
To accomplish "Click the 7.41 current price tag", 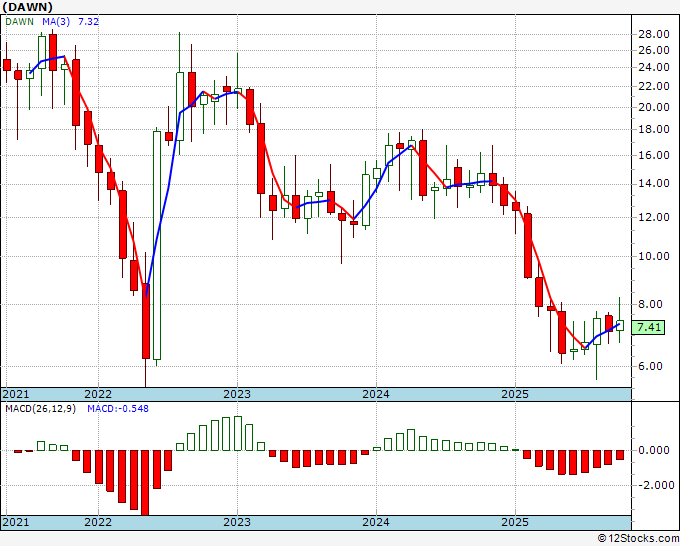I will pyautogui.click(x=649, y=327).
